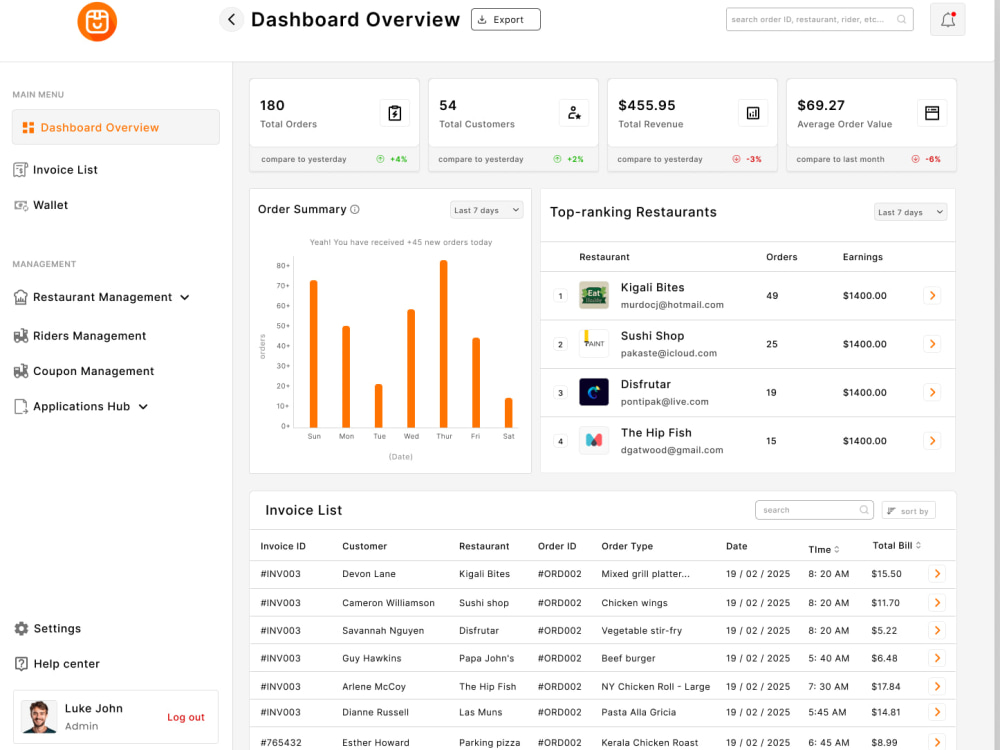
Task: Click the Total Orders clipboard icon
Action: click(x=395, y=114)
